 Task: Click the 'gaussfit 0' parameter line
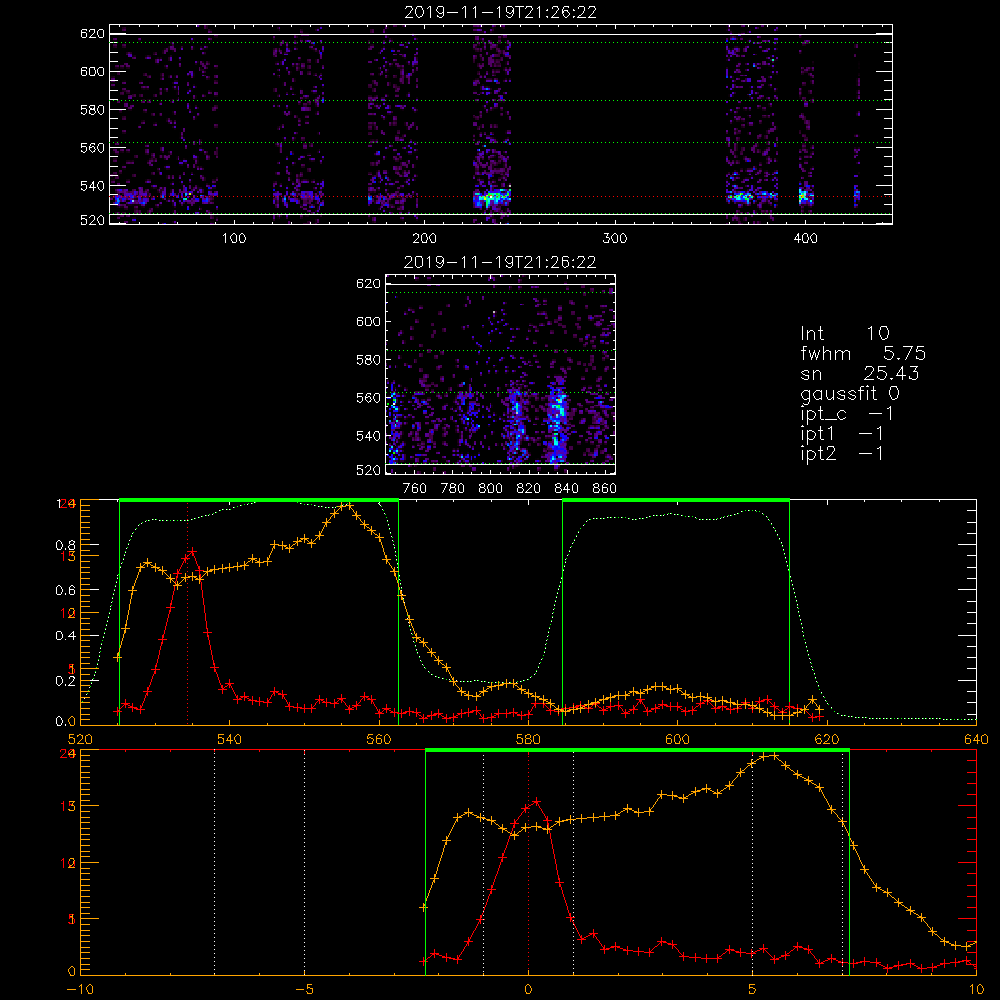coord(849,393)
